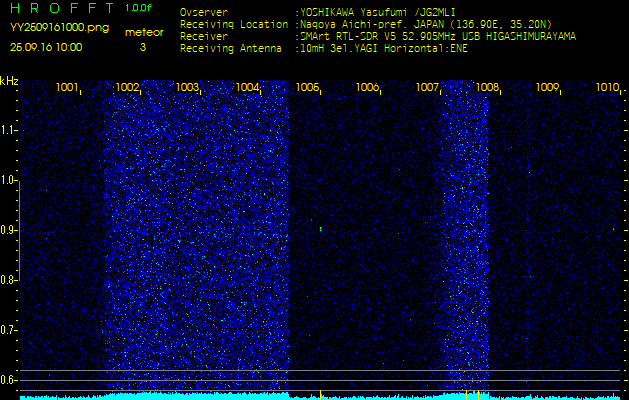
Task: Click the SMArt RTL-SDR V5 receiver text
Action: (x=436, y=37)
